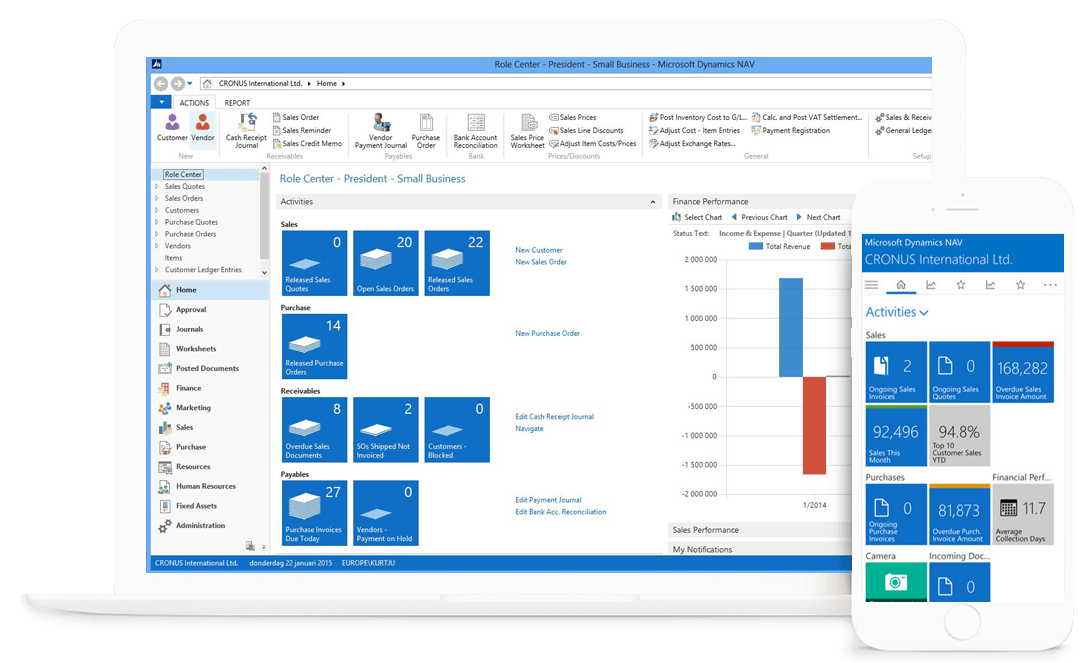Go to Next Chart in Finance Performance
Image resolution: width=1090 pixels, height=663 pixels.
pyautogui.click(x=818, y=218)
